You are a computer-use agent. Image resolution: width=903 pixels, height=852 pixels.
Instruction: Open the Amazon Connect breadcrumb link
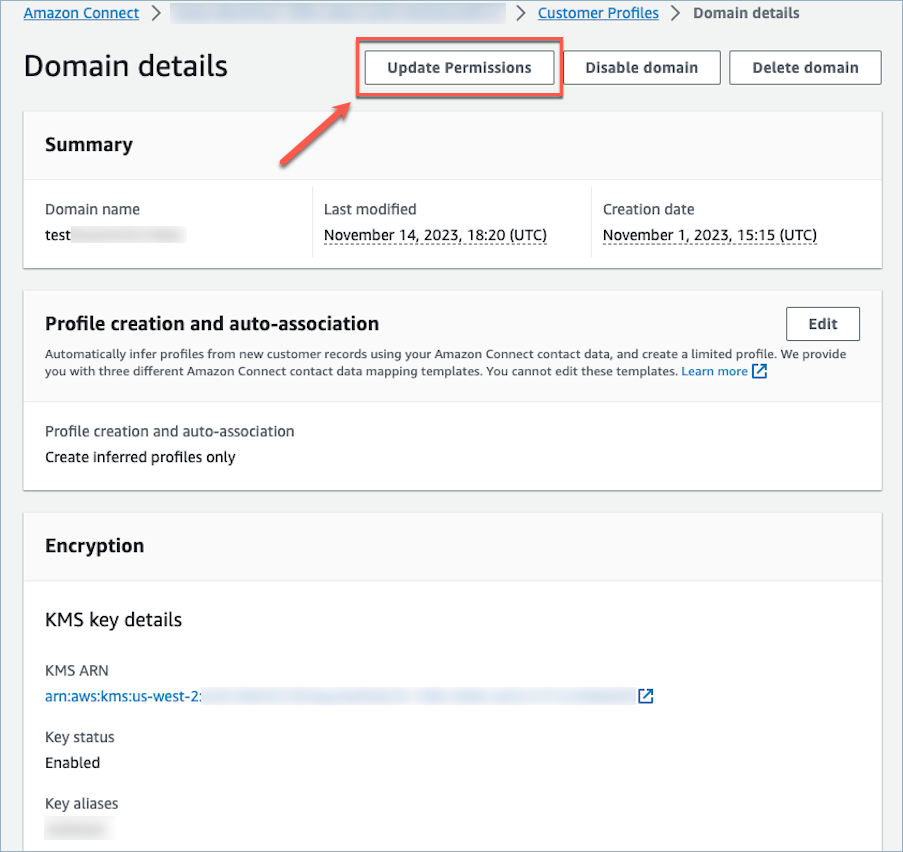point(80,13)
